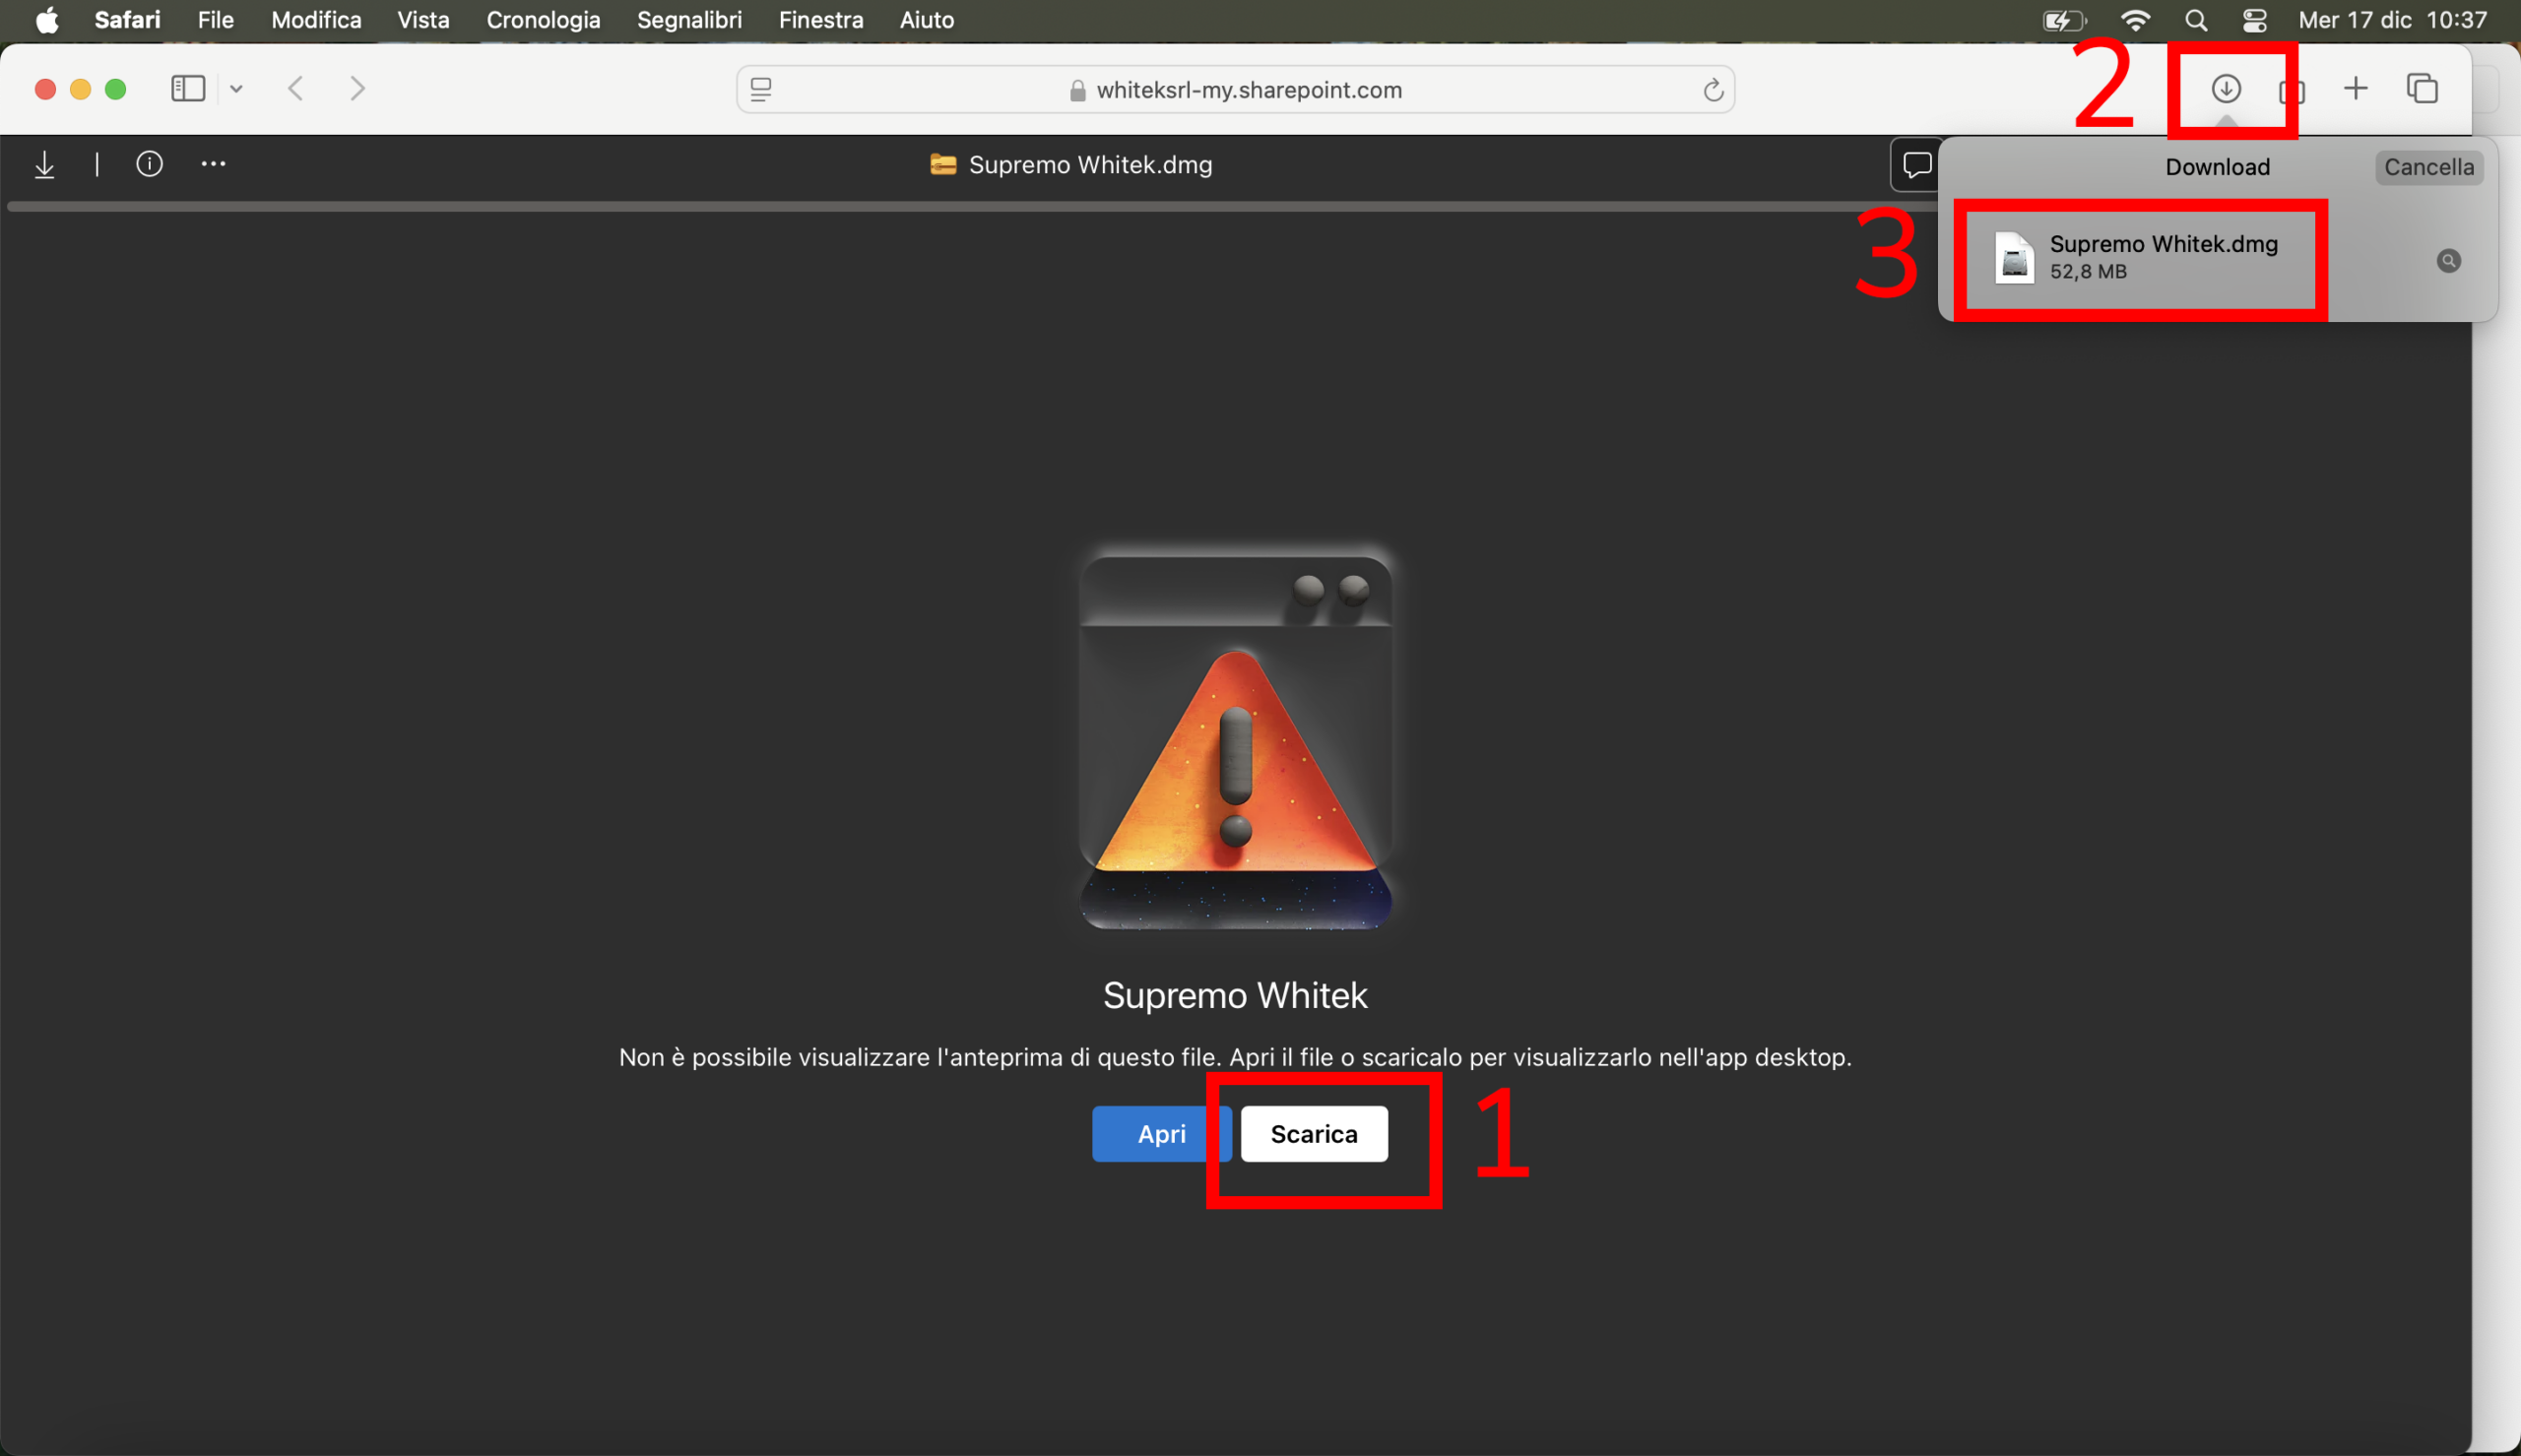This screenshot has height=1456, width=2521.
Task: Click the page reload icon
Action: click(x=1712, y=90)
